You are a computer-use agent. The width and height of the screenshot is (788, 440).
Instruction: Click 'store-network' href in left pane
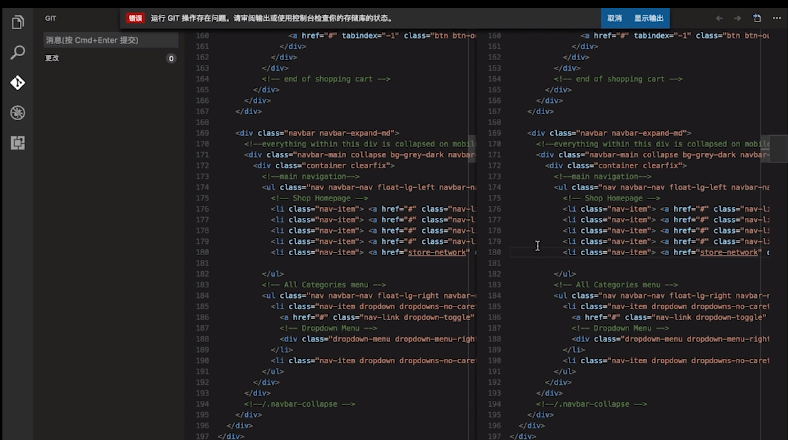click(437, 252)
